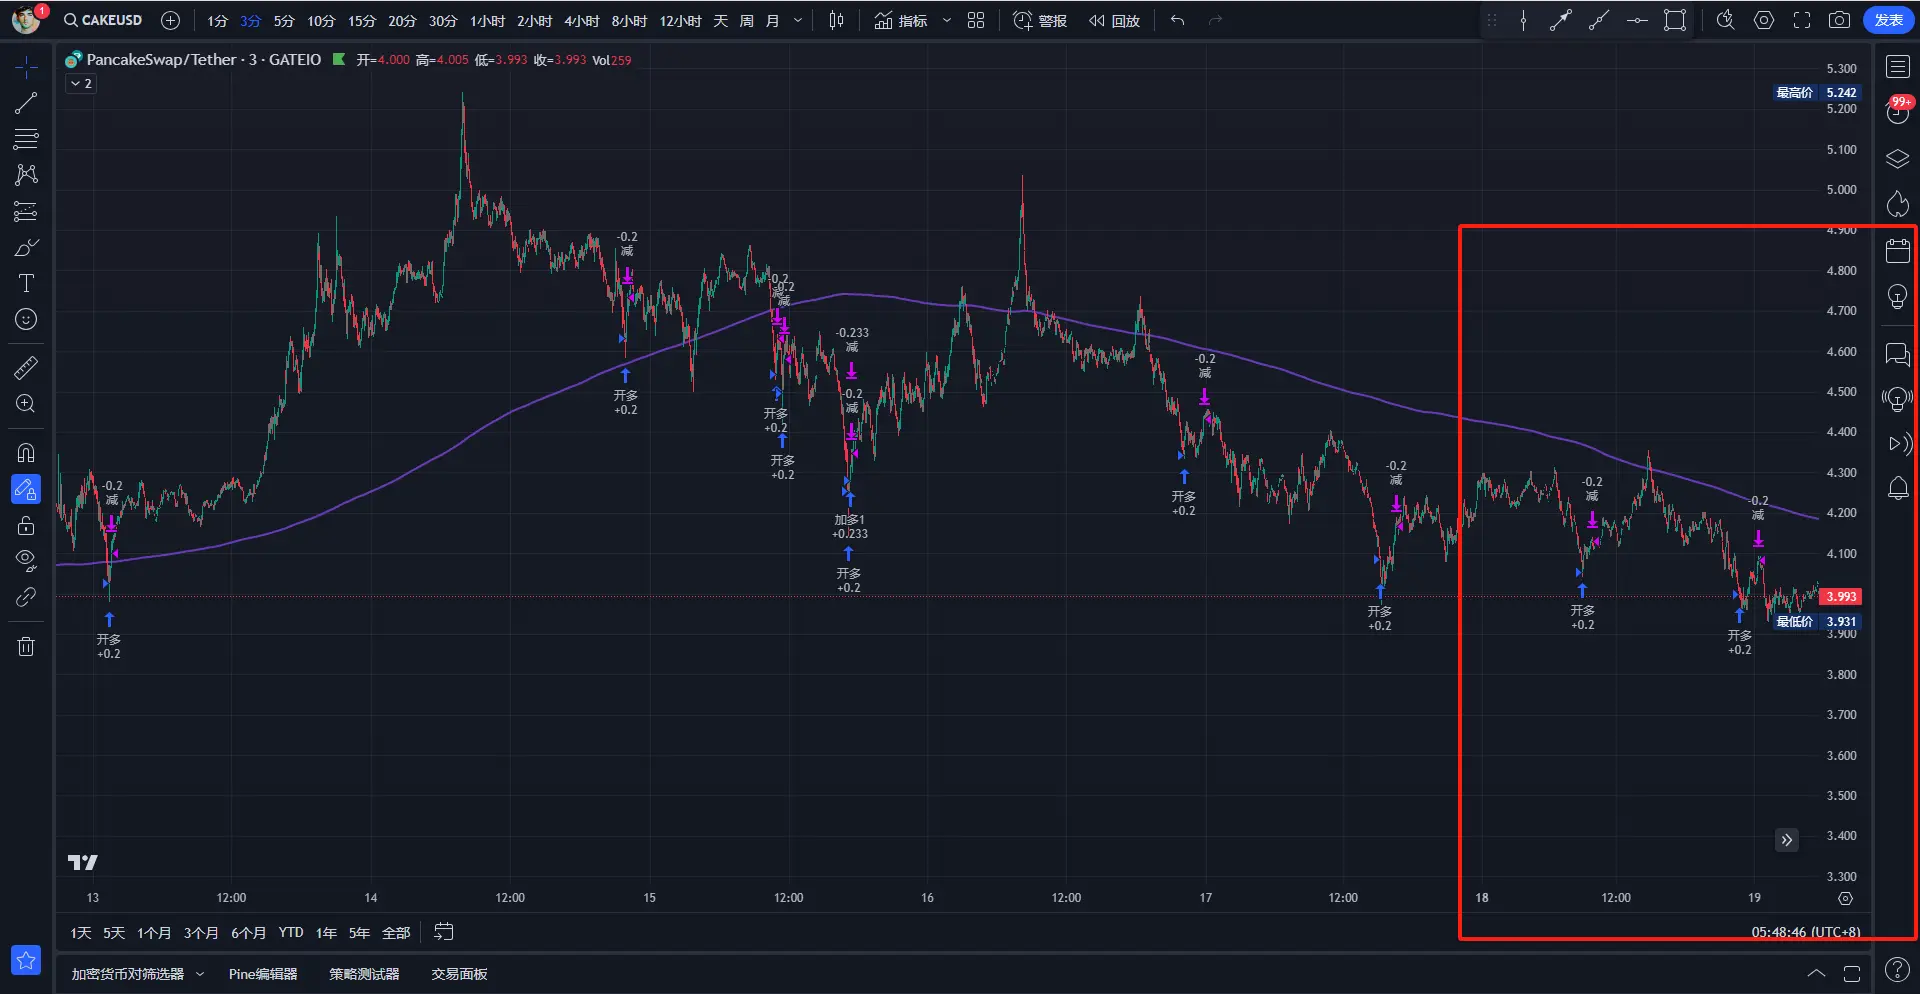This screenshot has height=994, width=1920.
Task: Set date range to YTD
Action: point(291,933)
